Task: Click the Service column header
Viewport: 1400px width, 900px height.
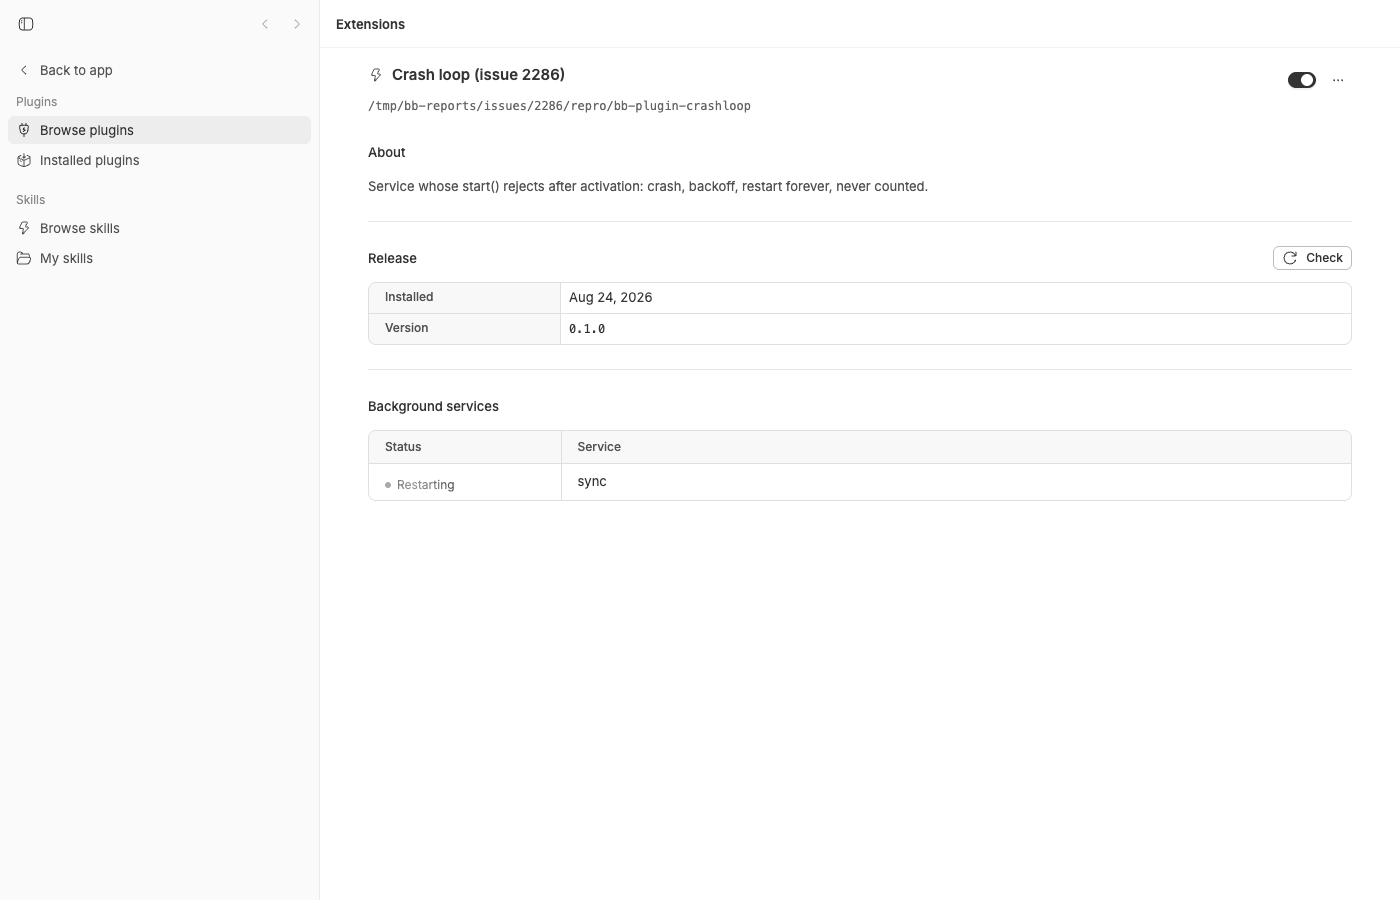Action: pos(599,447)
